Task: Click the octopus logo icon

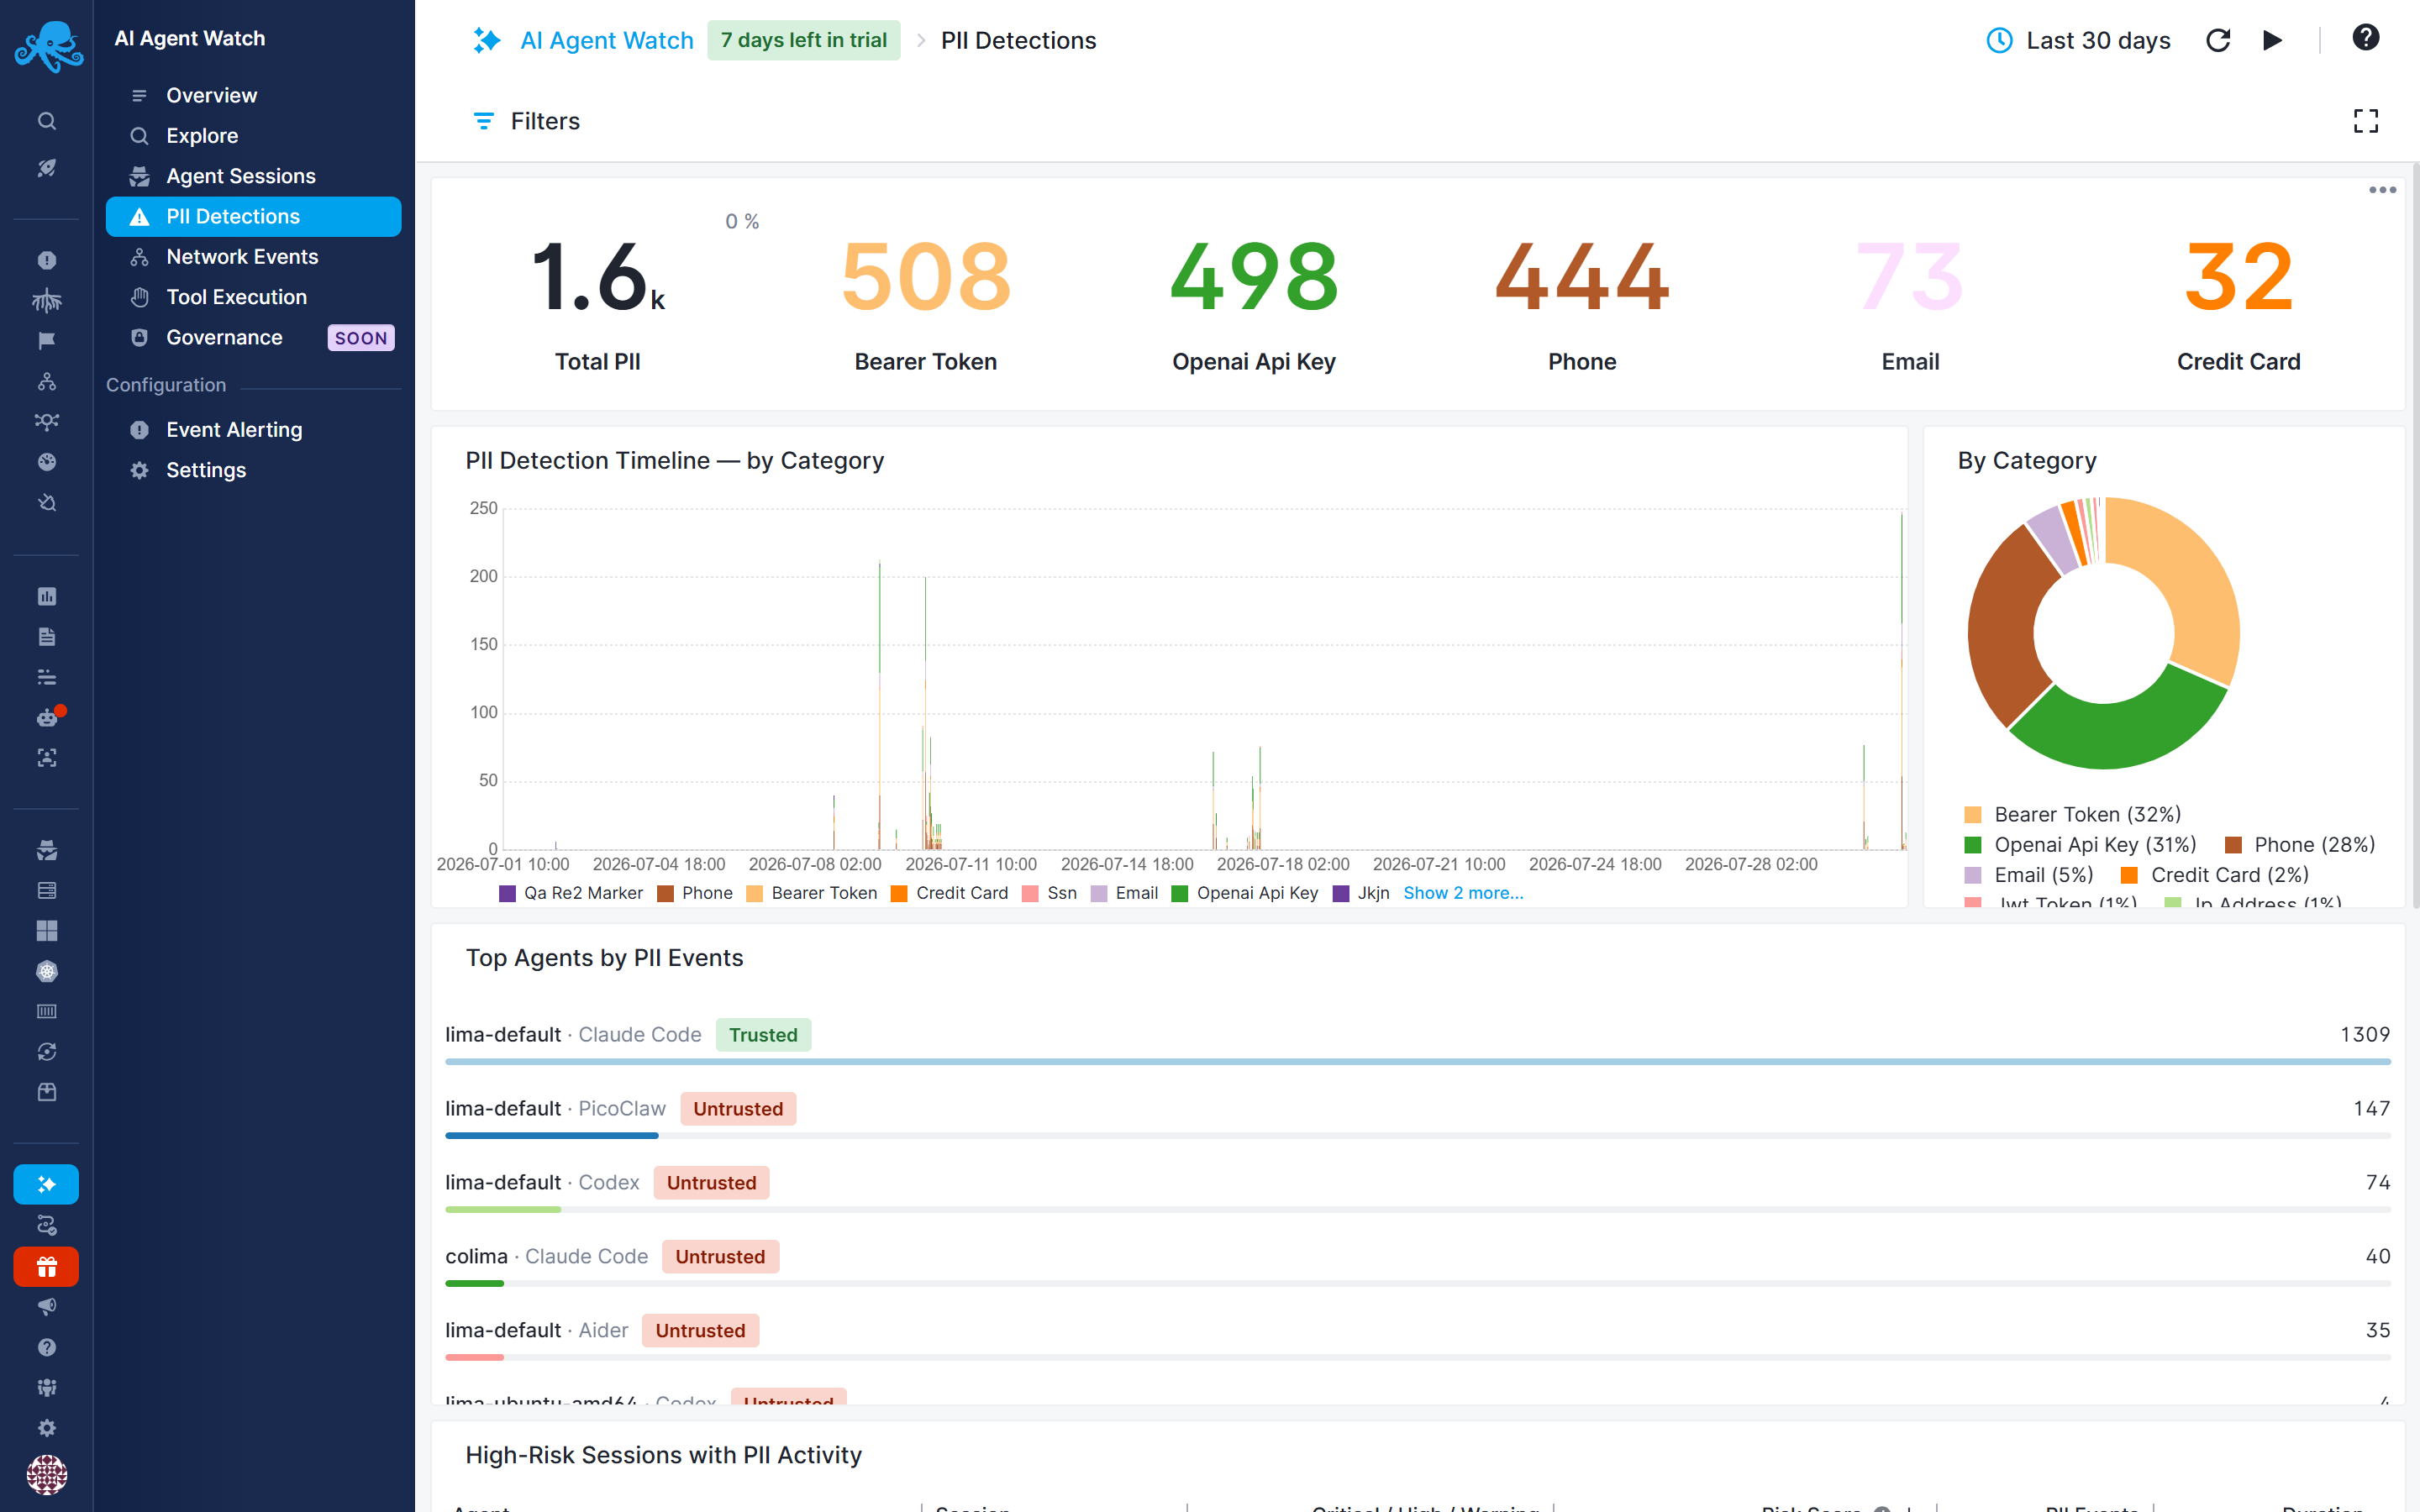Action: [x=47, y=45]
